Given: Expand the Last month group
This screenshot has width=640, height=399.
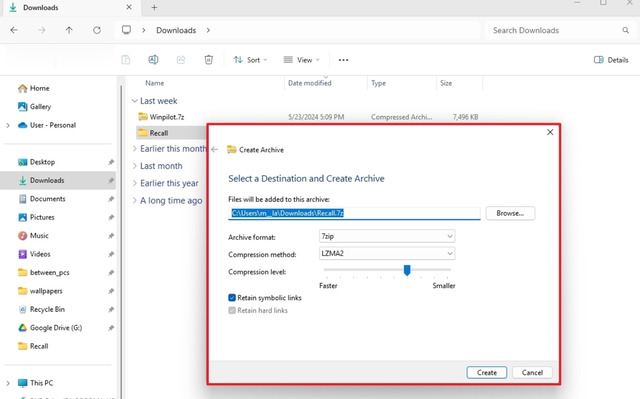Looking at the screenshot, I should pyautogui.click(x=134, y=166).
